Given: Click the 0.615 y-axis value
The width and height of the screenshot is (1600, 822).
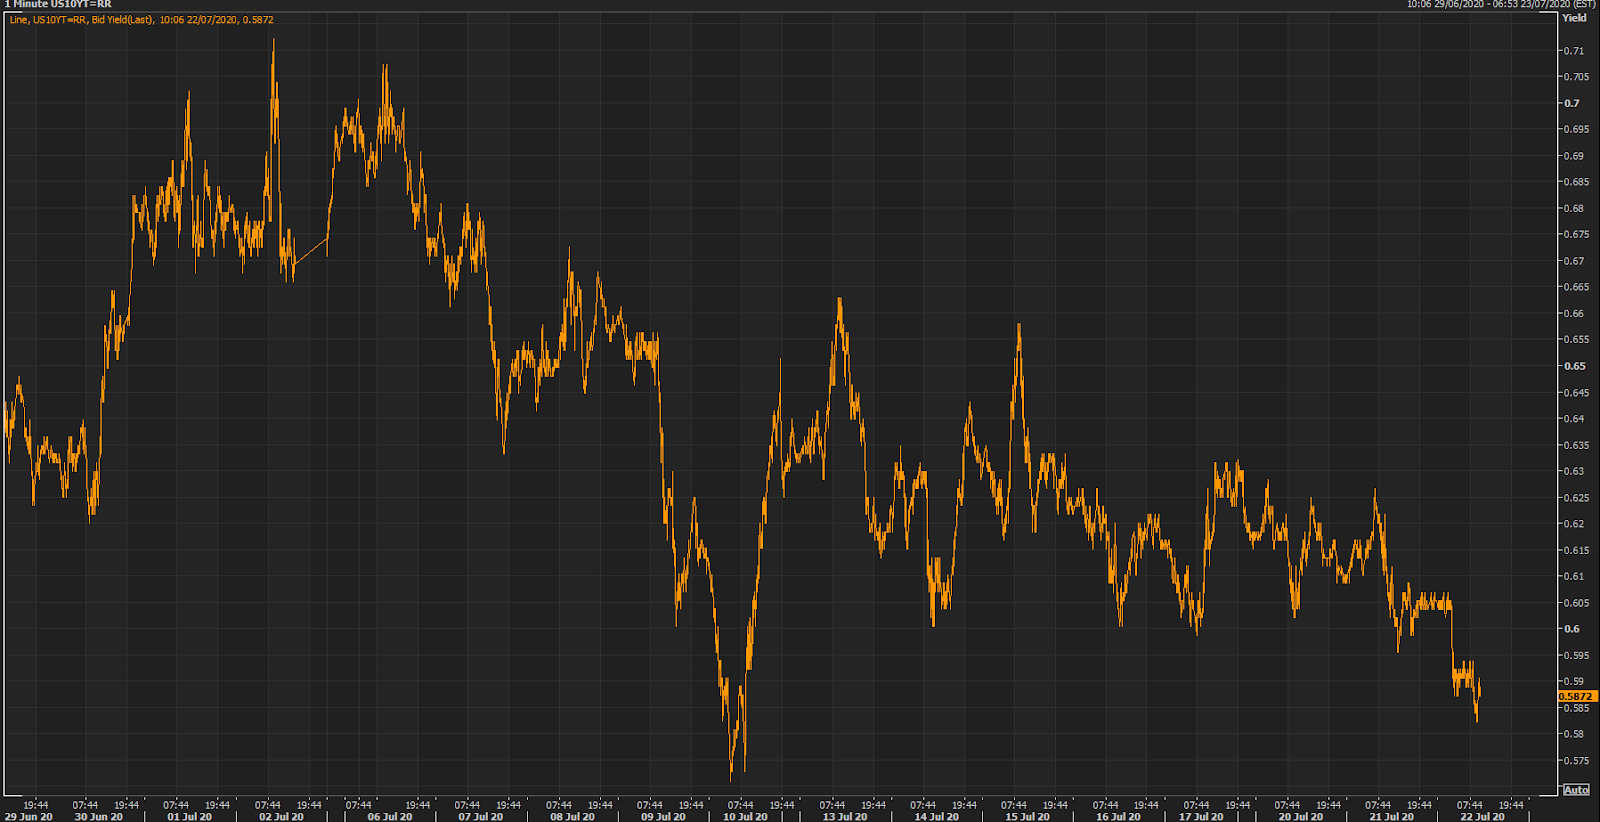Looking at the screenshot, I should point(1576,550).
